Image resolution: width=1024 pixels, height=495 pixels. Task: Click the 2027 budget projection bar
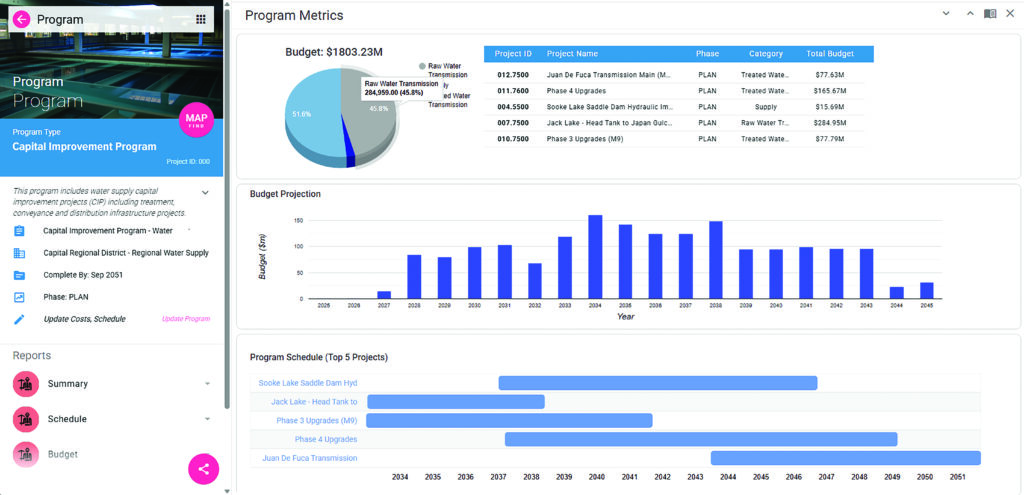(x=384, y=295)
